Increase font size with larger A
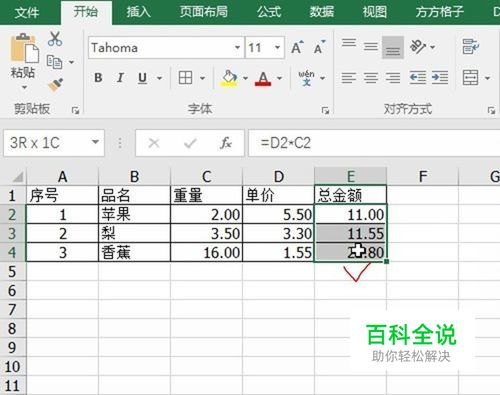Image resolution: width=500 pixels, height=395 pixels. pyautogui.click(x=297, y=48)
